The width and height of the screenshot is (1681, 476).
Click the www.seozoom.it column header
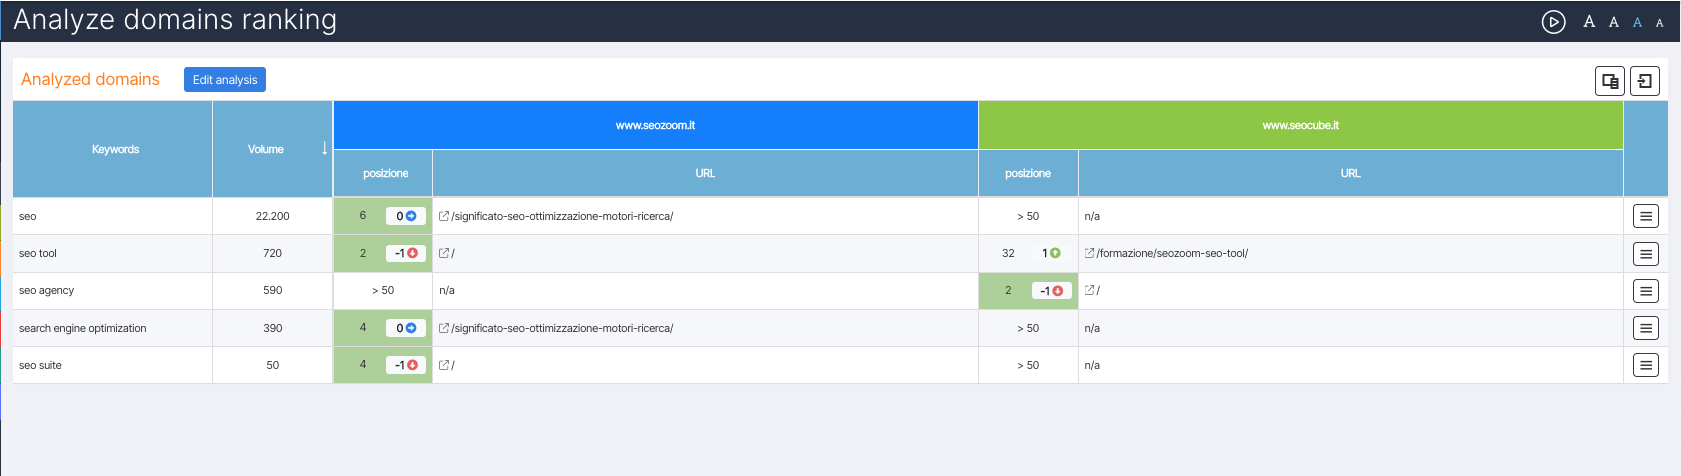pos(655,125)
